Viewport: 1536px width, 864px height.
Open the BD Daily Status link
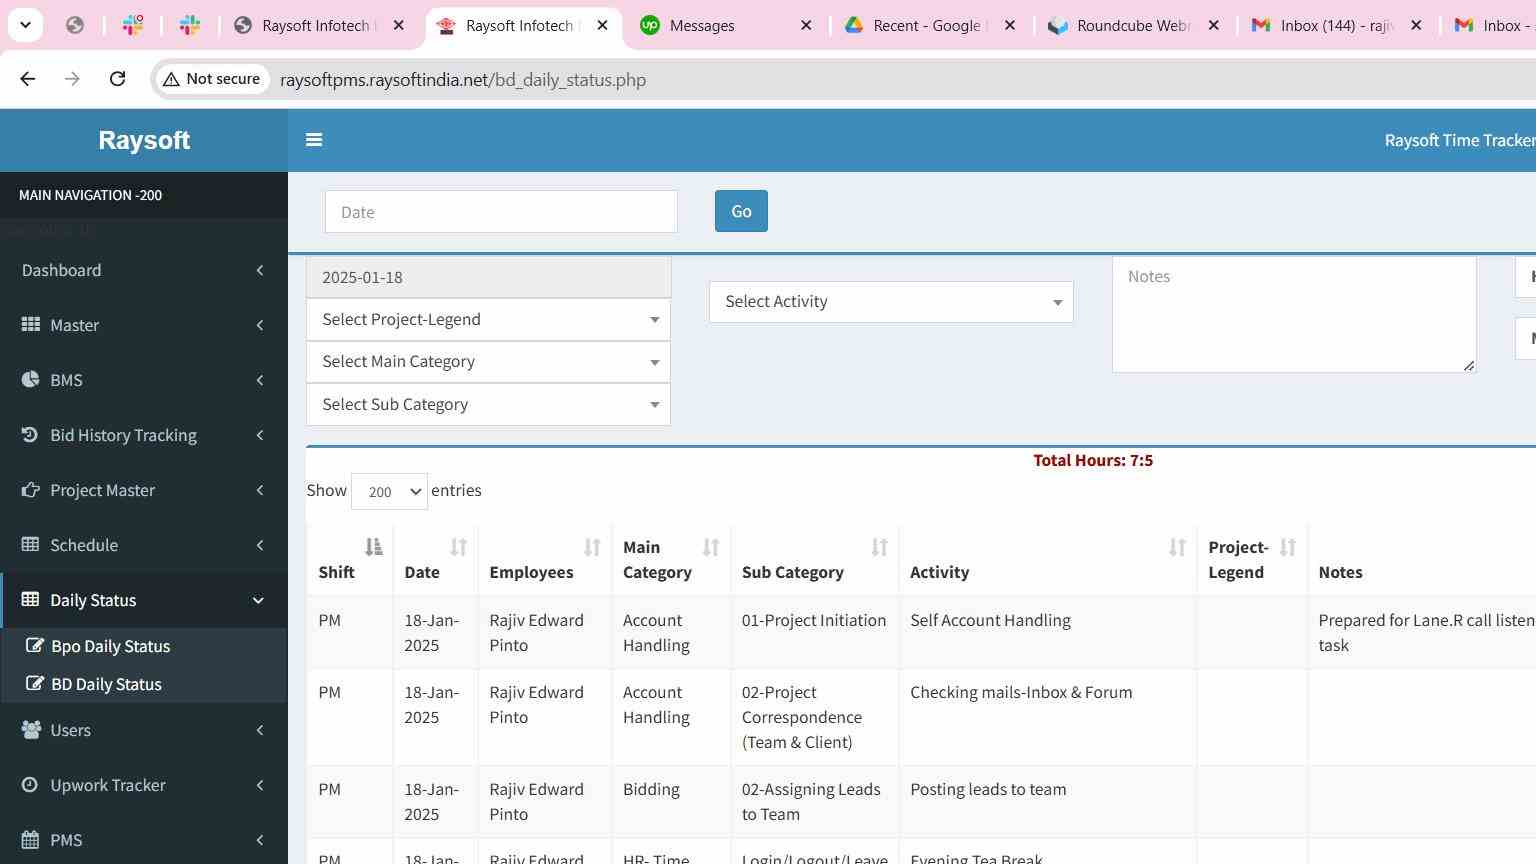click(x=106, y=684)
